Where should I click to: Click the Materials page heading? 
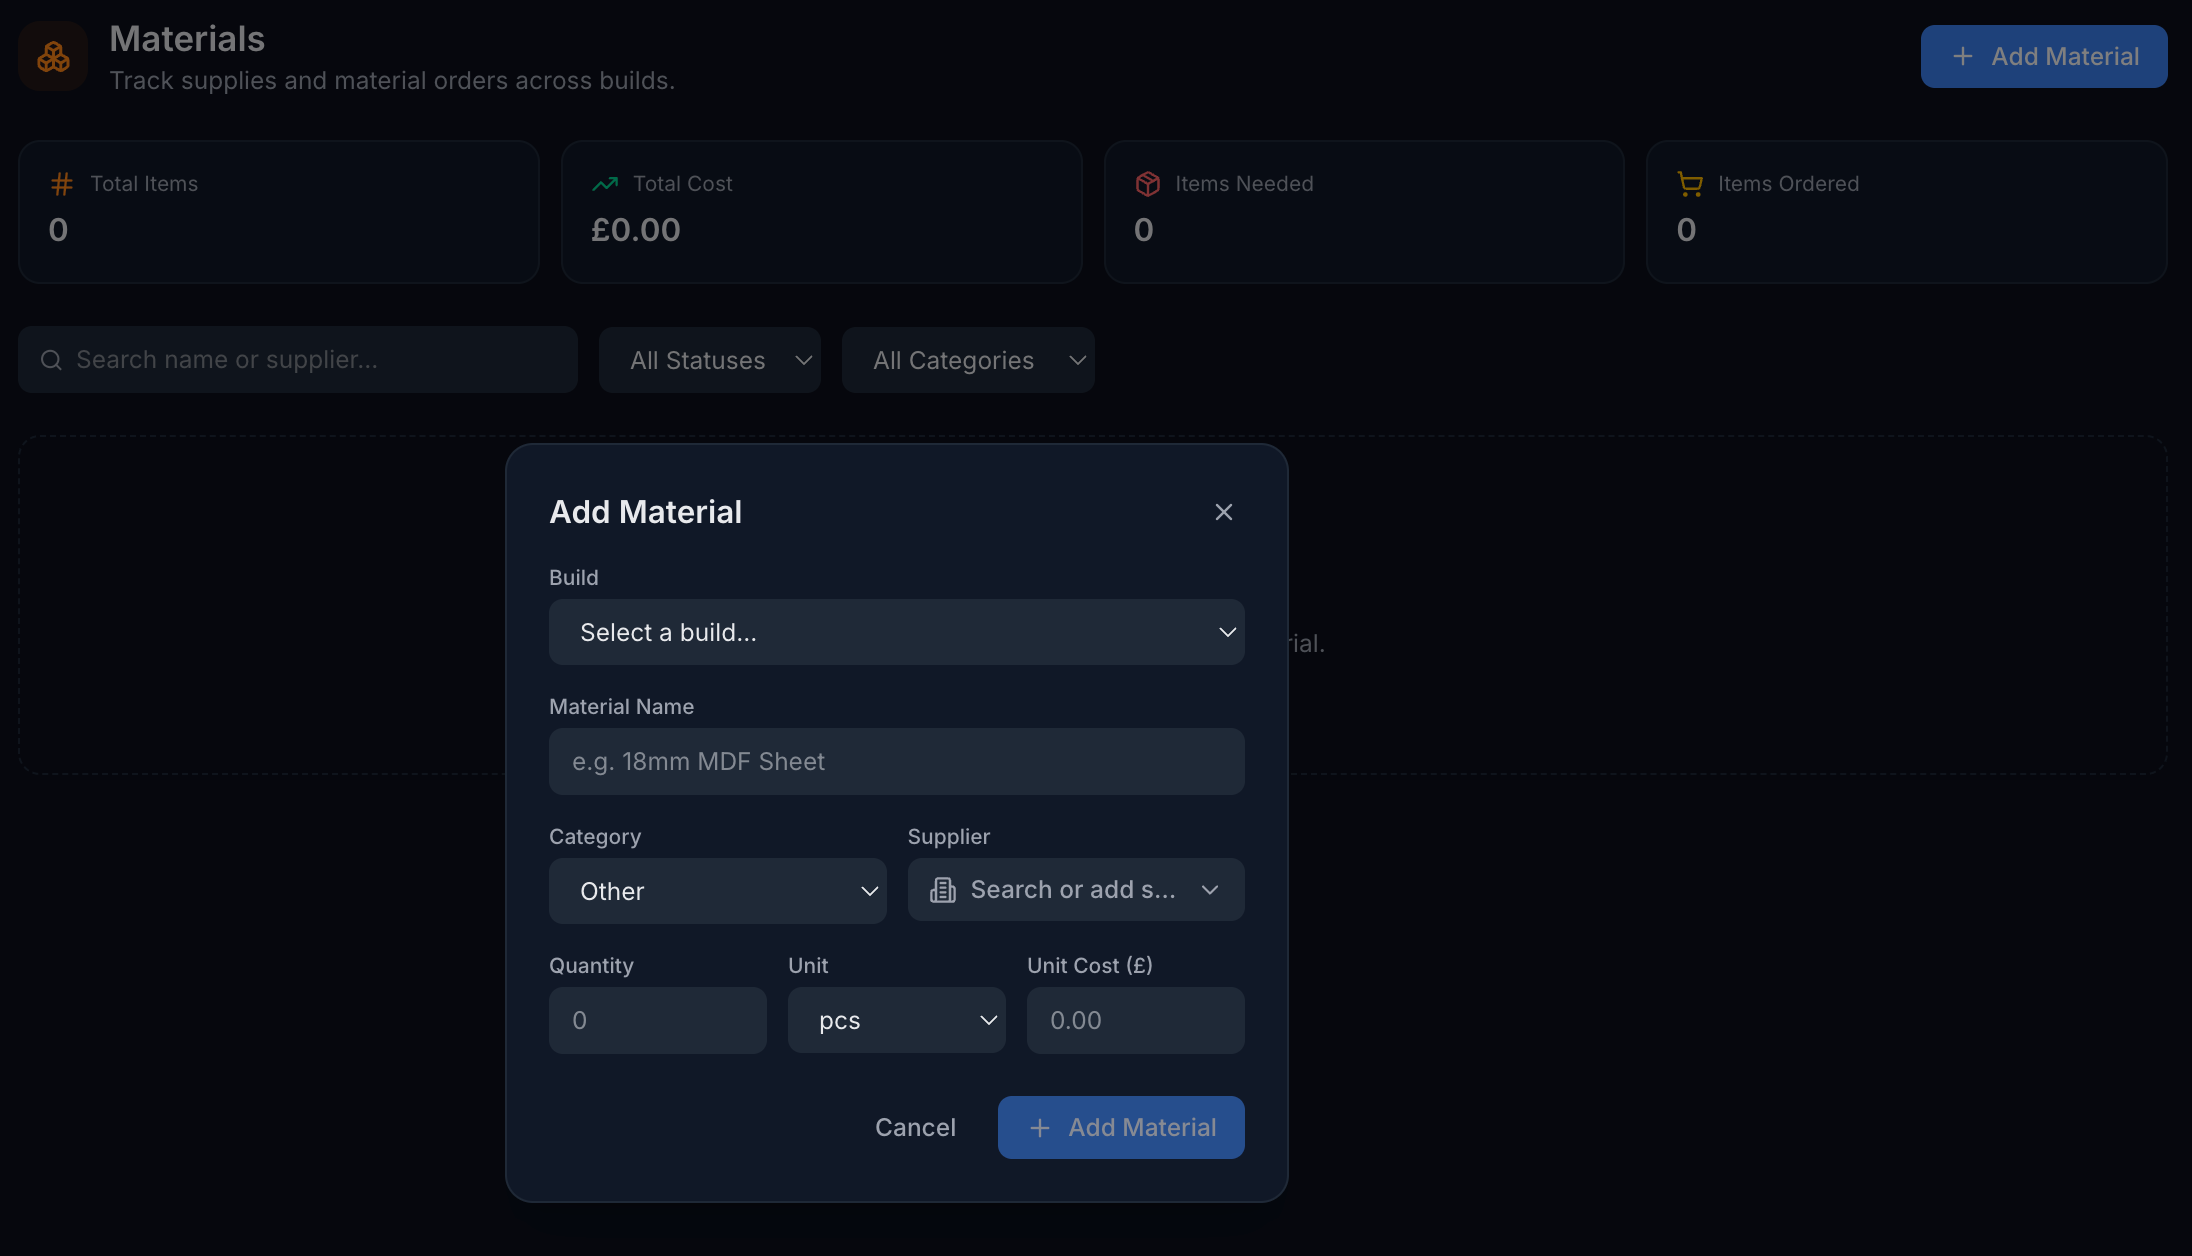(186, 39)
